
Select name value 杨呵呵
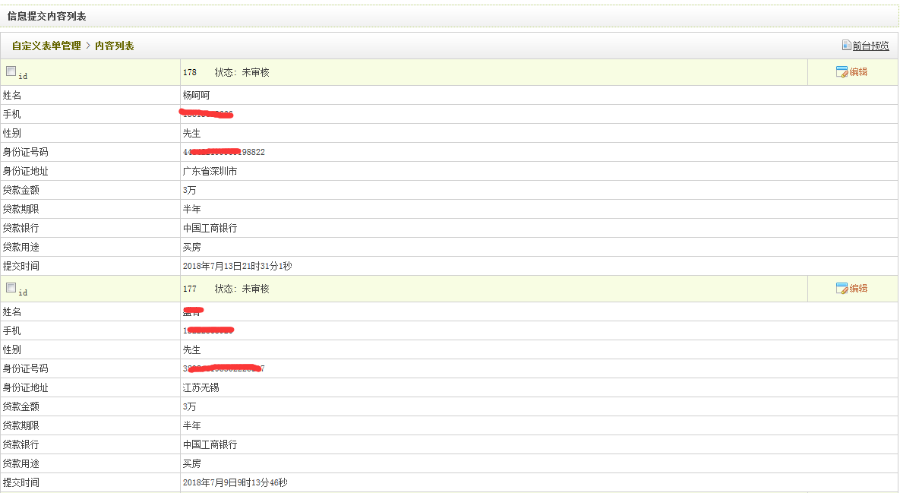[196, 95]
